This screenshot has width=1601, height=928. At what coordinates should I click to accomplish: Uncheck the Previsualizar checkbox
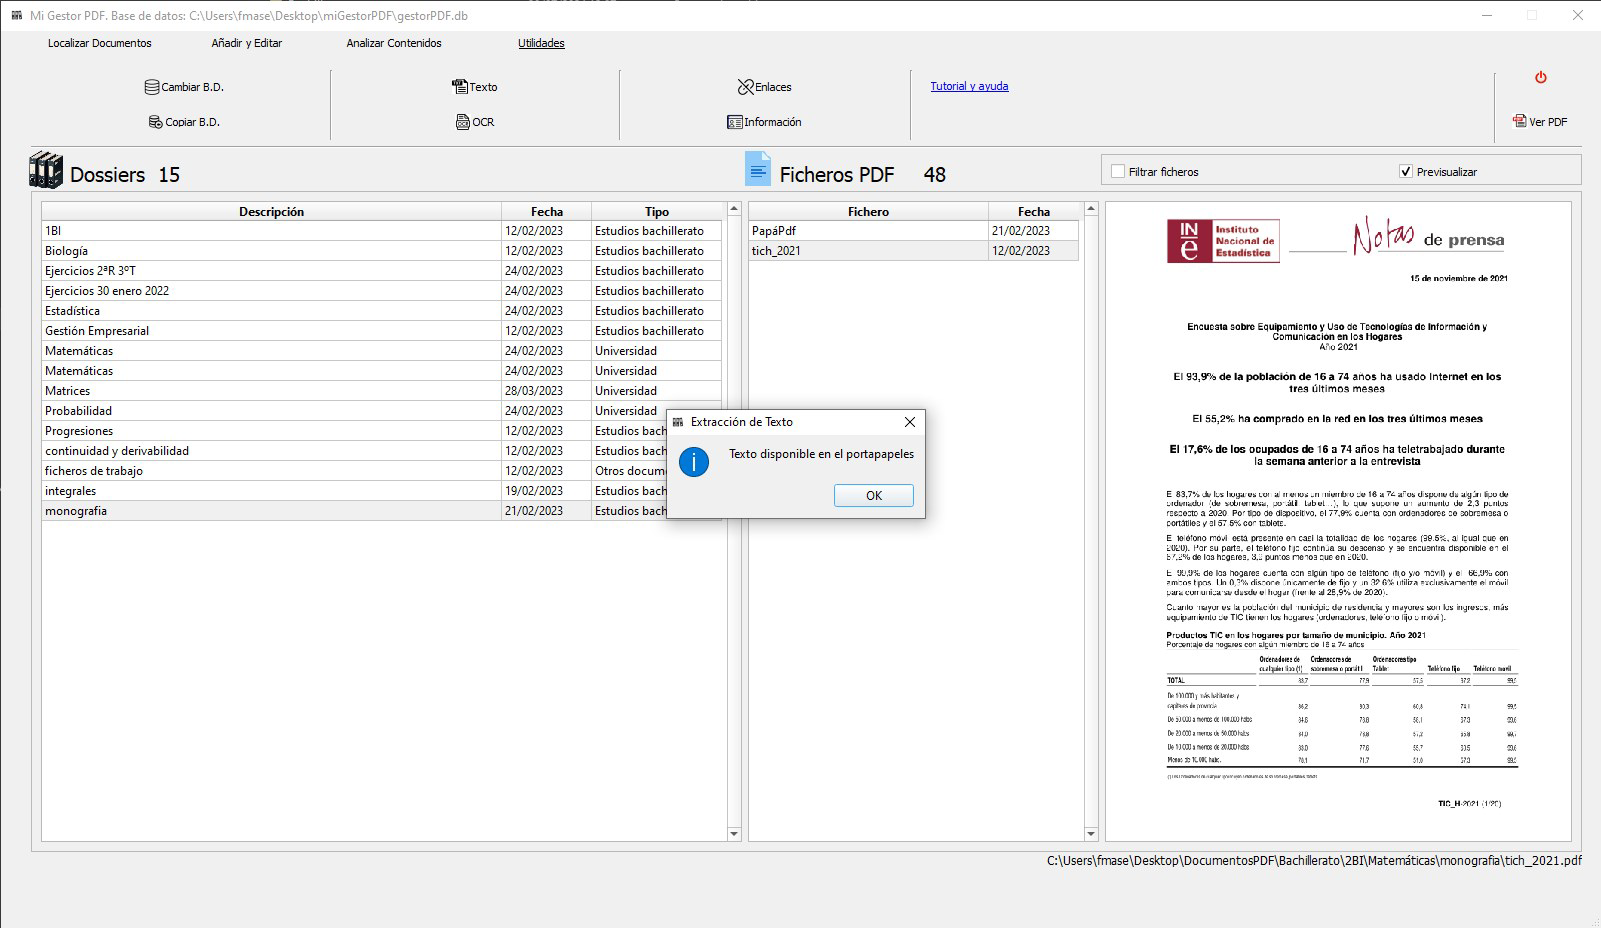pos(1406,171)
